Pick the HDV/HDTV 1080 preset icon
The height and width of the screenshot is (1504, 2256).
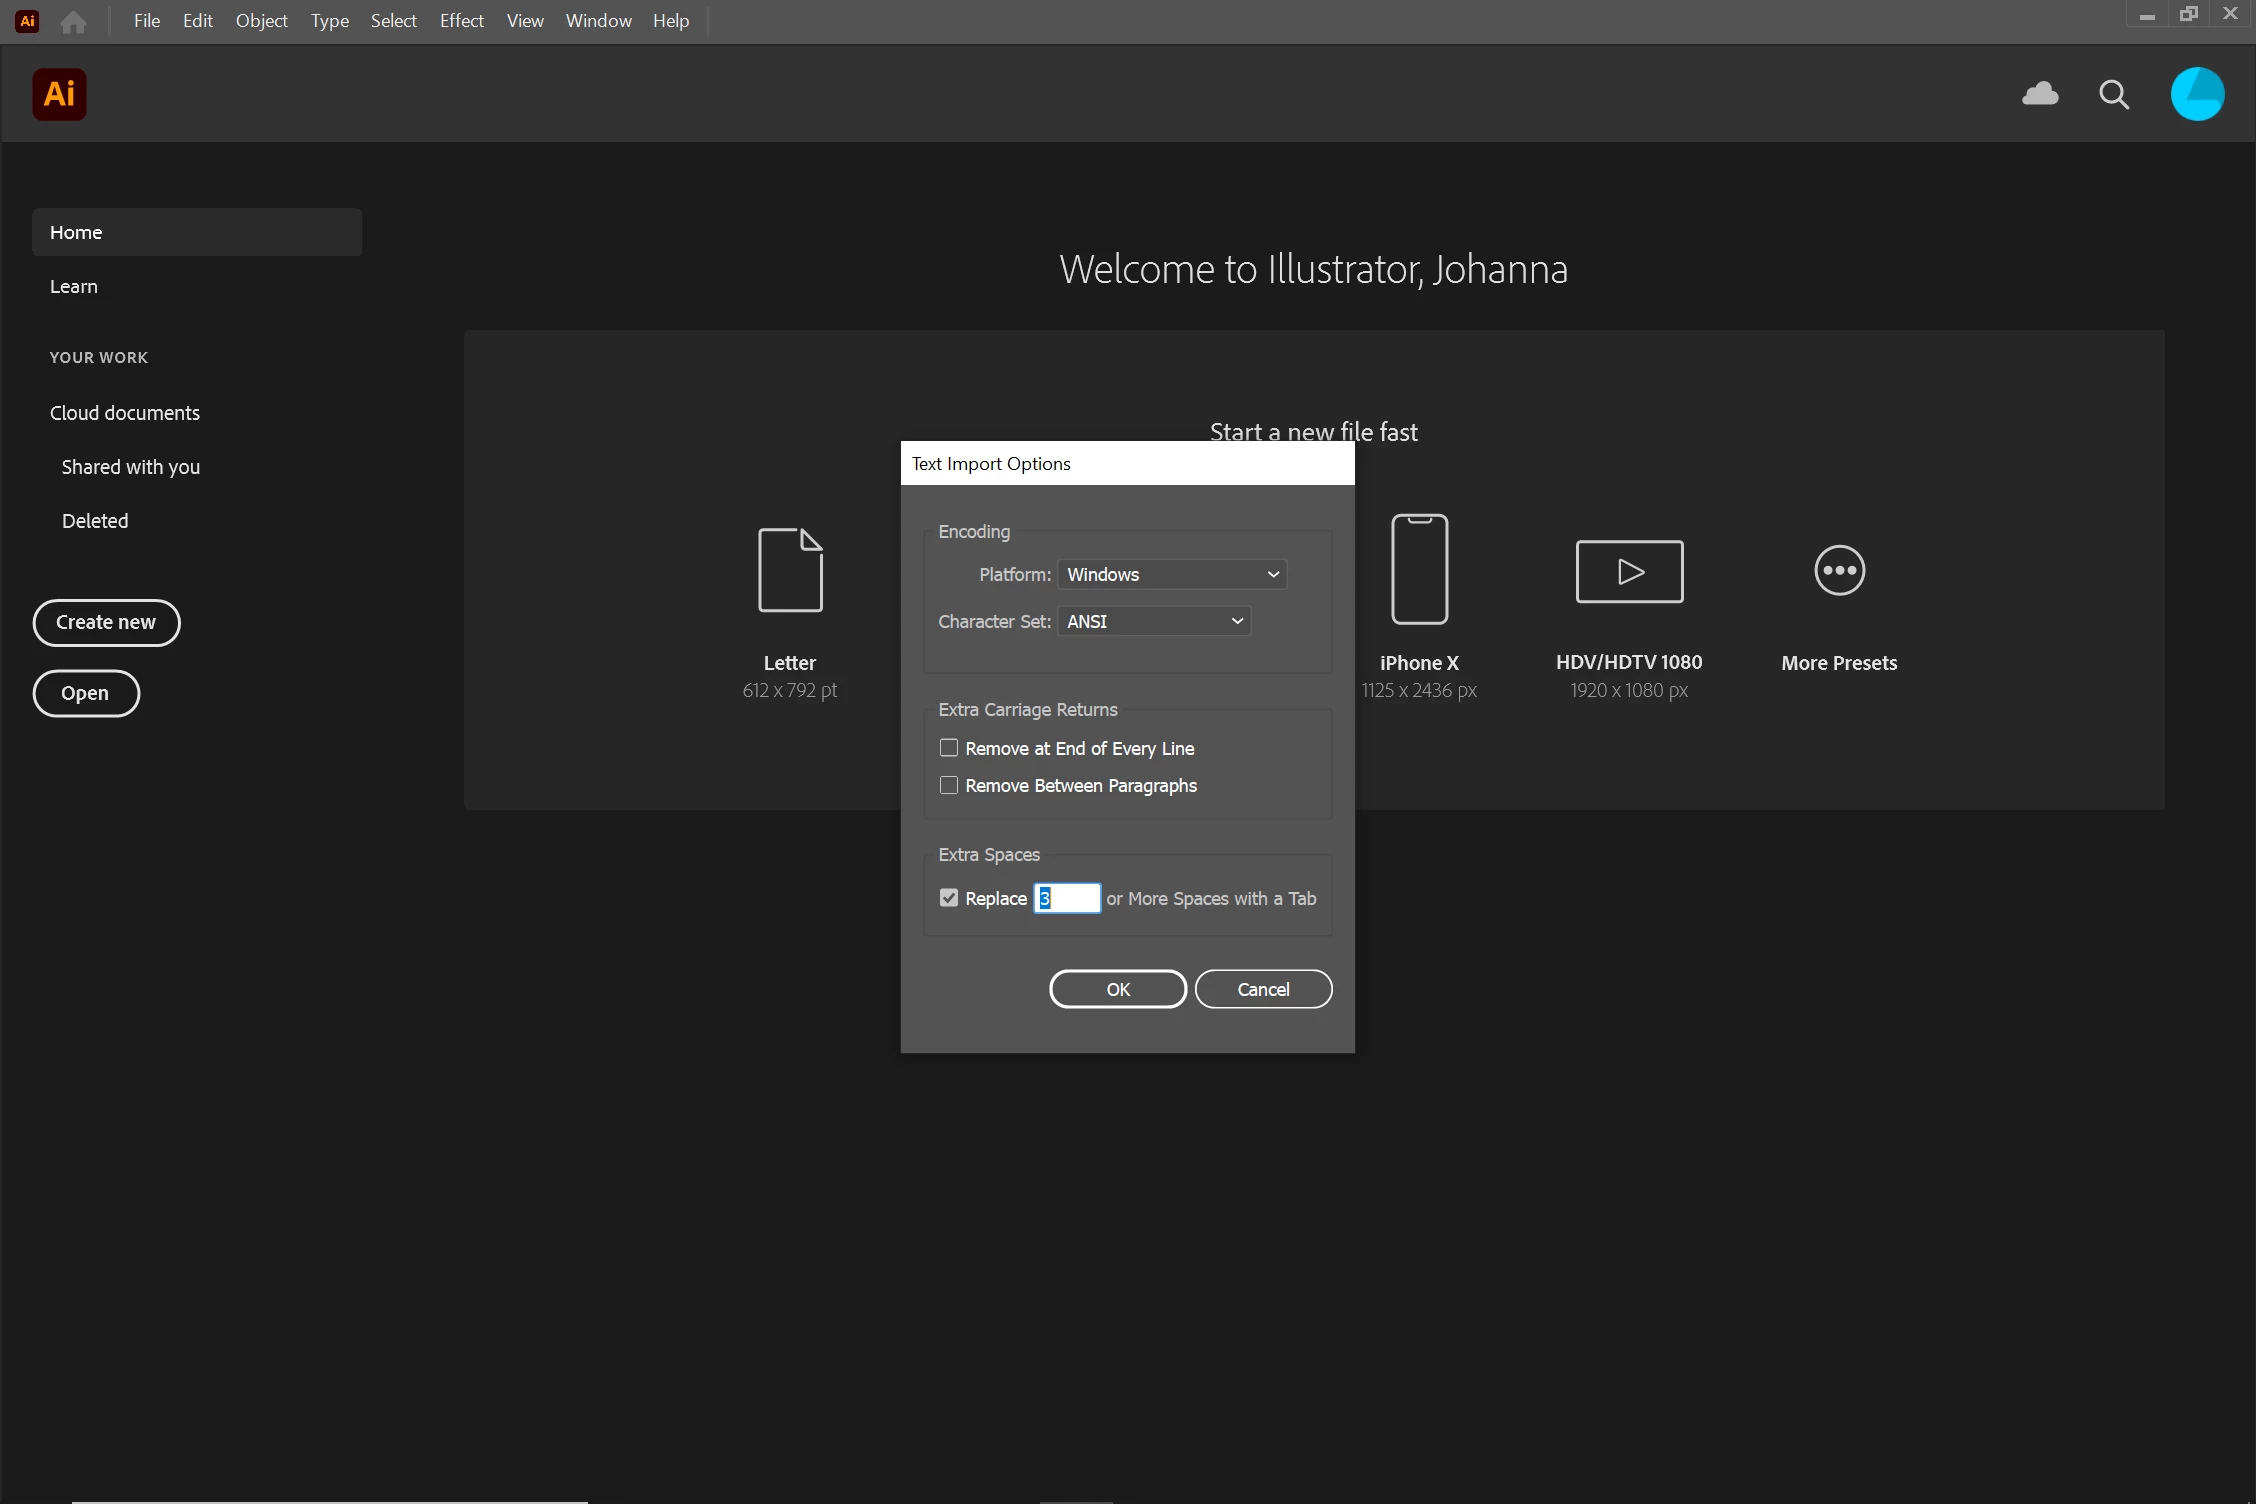1629,571
